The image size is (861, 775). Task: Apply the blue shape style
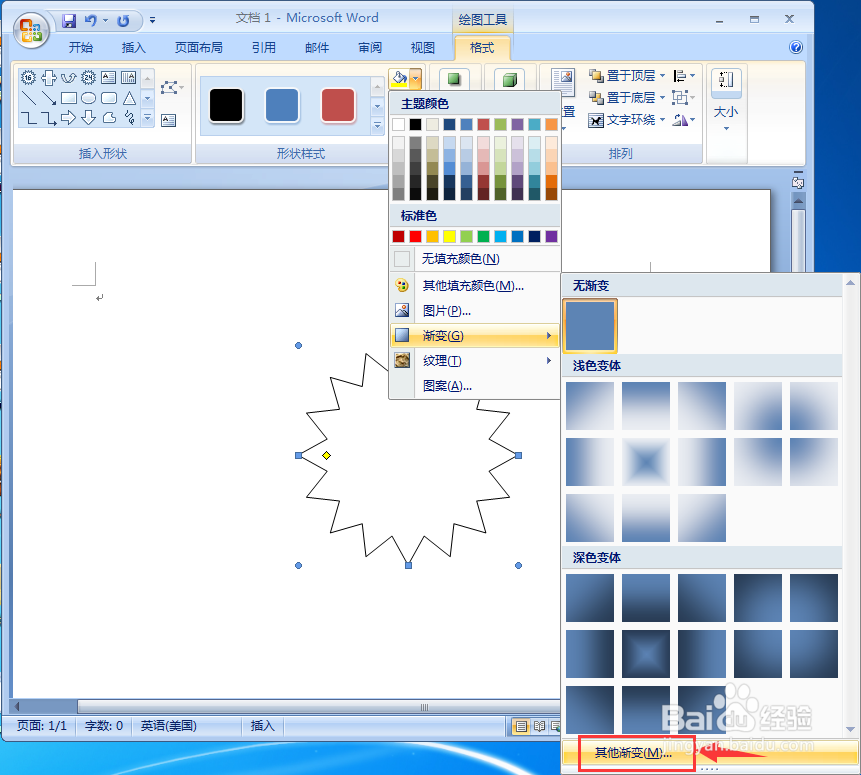click(x=282, y=105)
